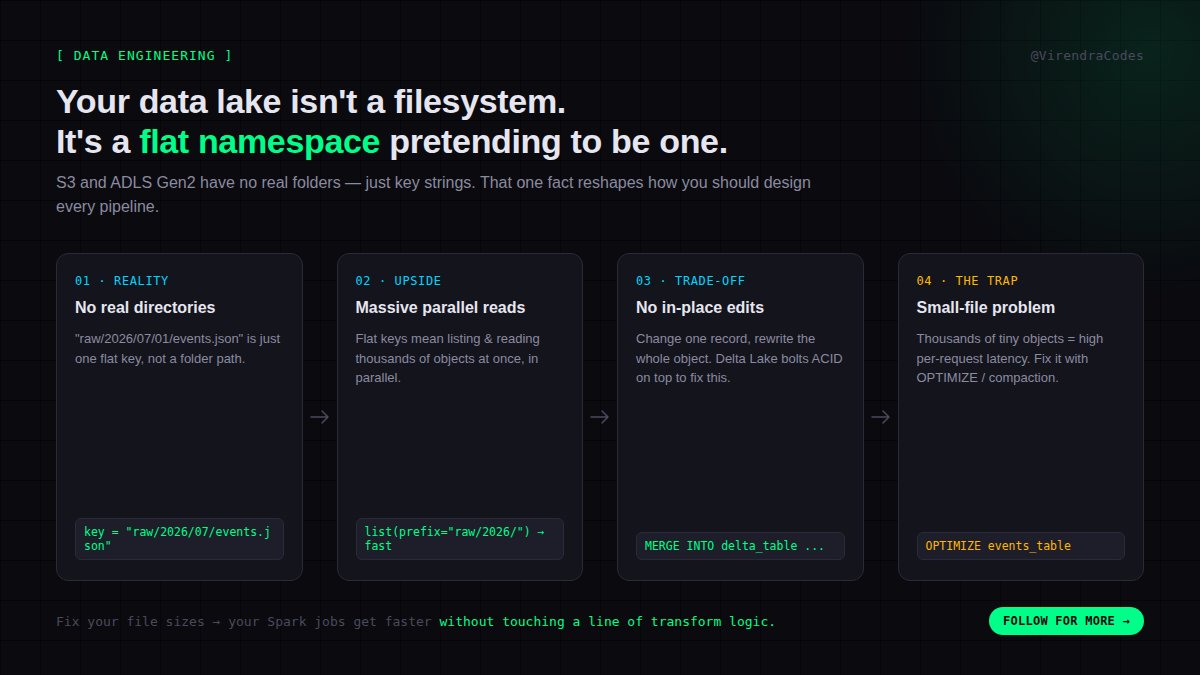Select the [ DATA ENGINEERING ] tag
The width and height of the screenshot is (1200, 675).
click(x=144, y=56)
